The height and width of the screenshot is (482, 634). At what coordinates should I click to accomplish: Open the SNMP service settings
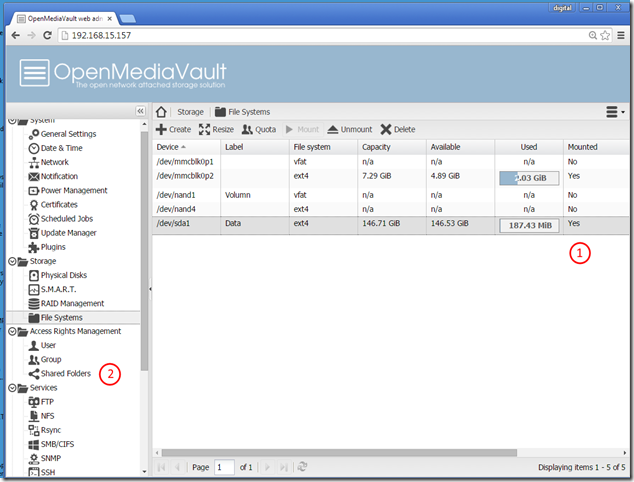pyautogui.click(x=44, y=459)
